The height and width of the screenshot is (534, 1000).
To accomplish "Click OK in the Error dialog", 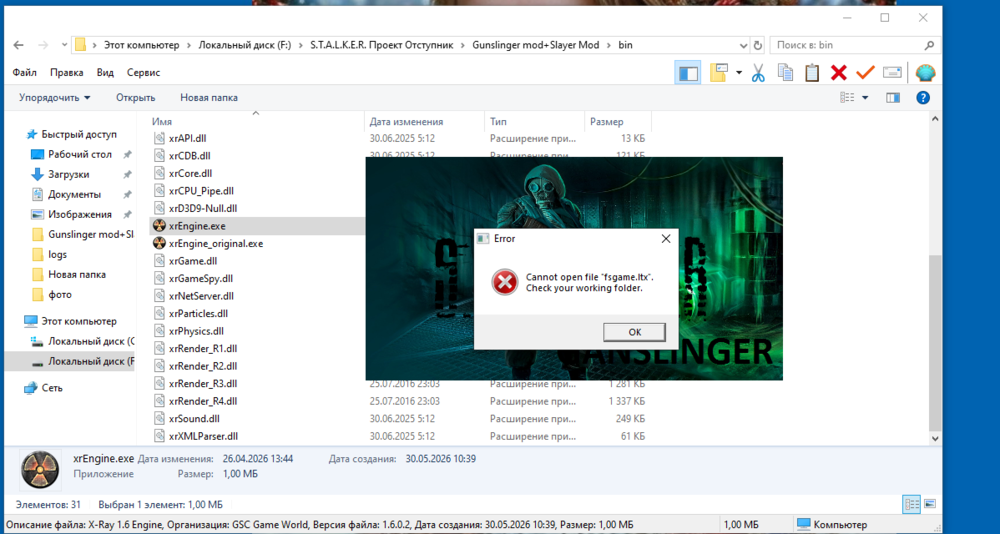I will (x=634, y=332).
